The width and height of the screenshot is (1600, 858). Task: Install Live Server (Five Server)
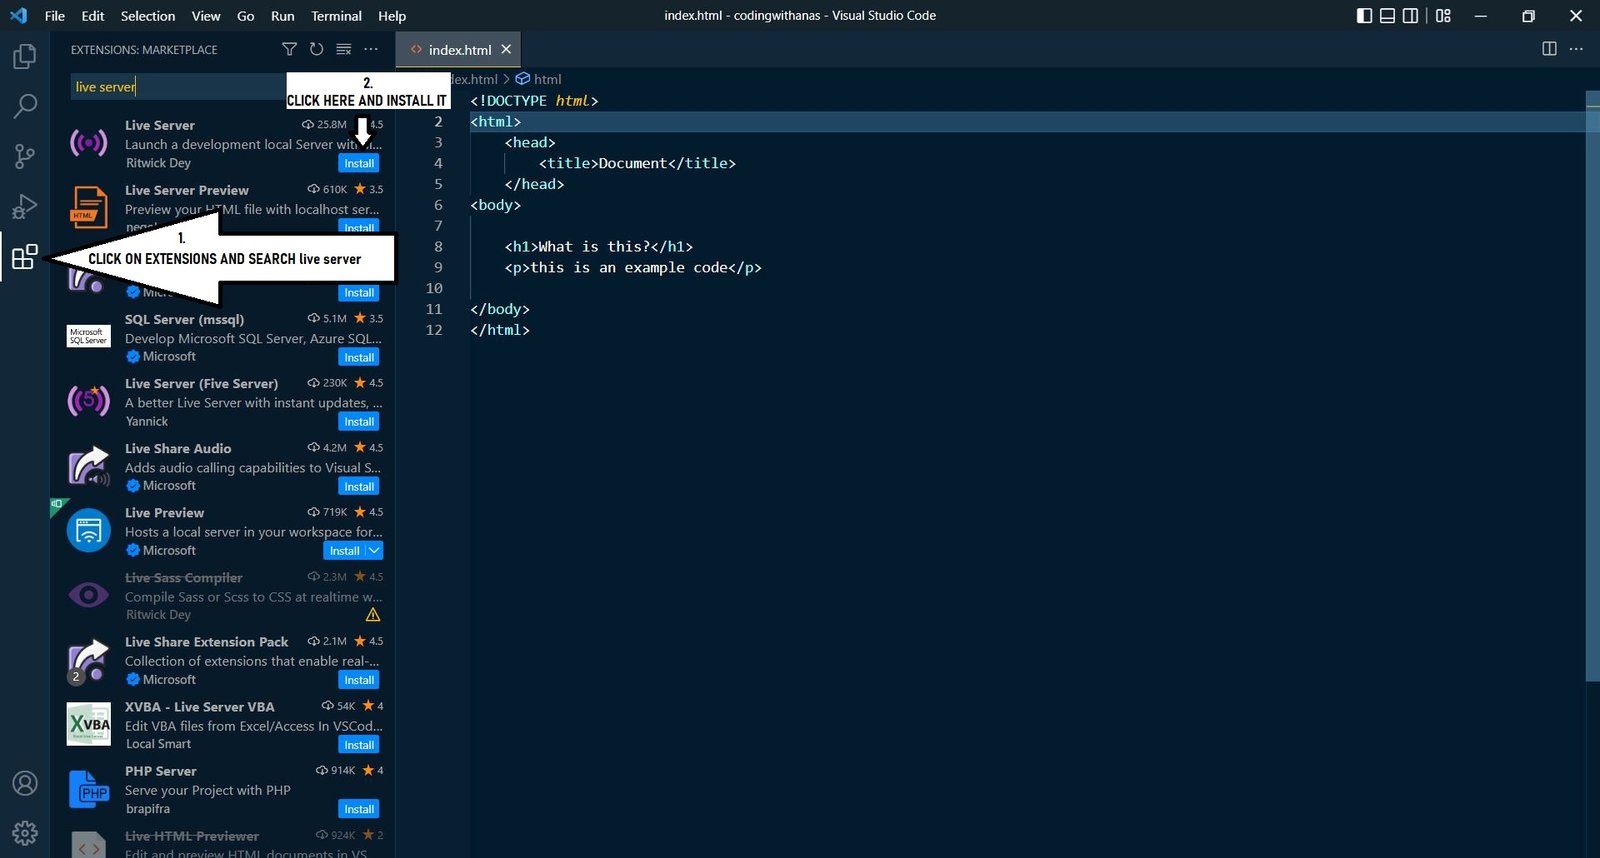click(x=359, y=422)
